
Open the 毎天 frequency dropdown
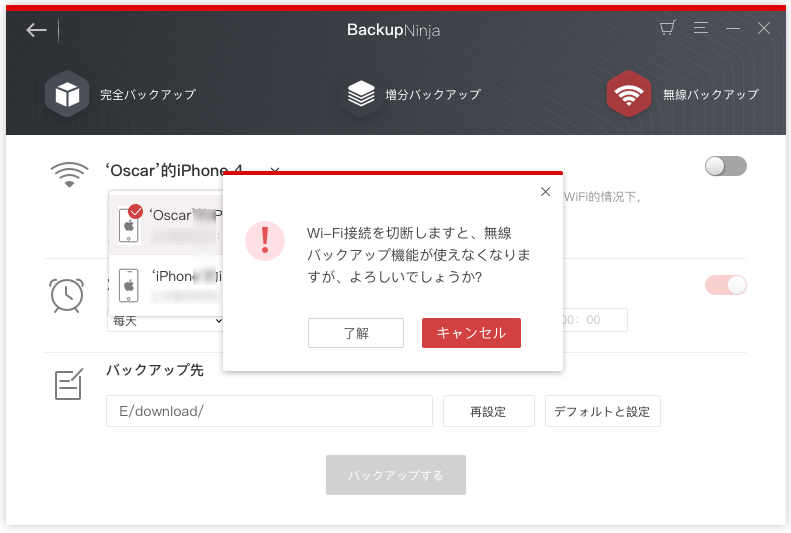pyautogui.click(x=165, y=321)
